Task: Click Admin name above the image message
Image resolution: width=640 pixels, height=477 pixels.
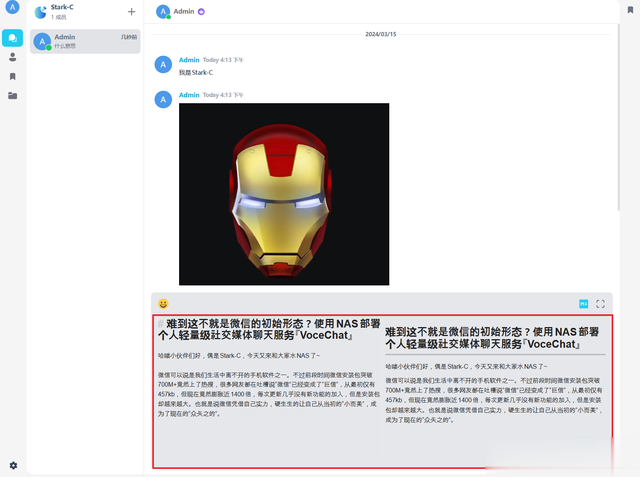Action: [x=189, y=95]
